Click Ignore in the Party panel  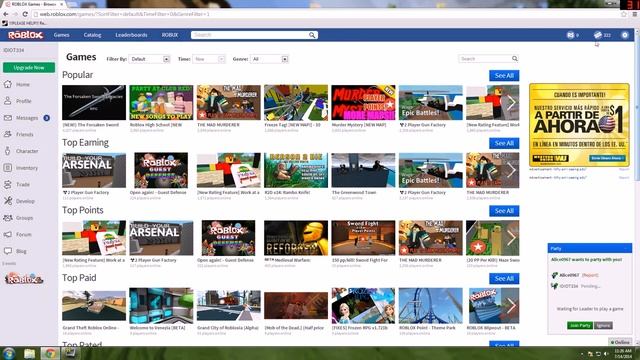coord(603,325)
